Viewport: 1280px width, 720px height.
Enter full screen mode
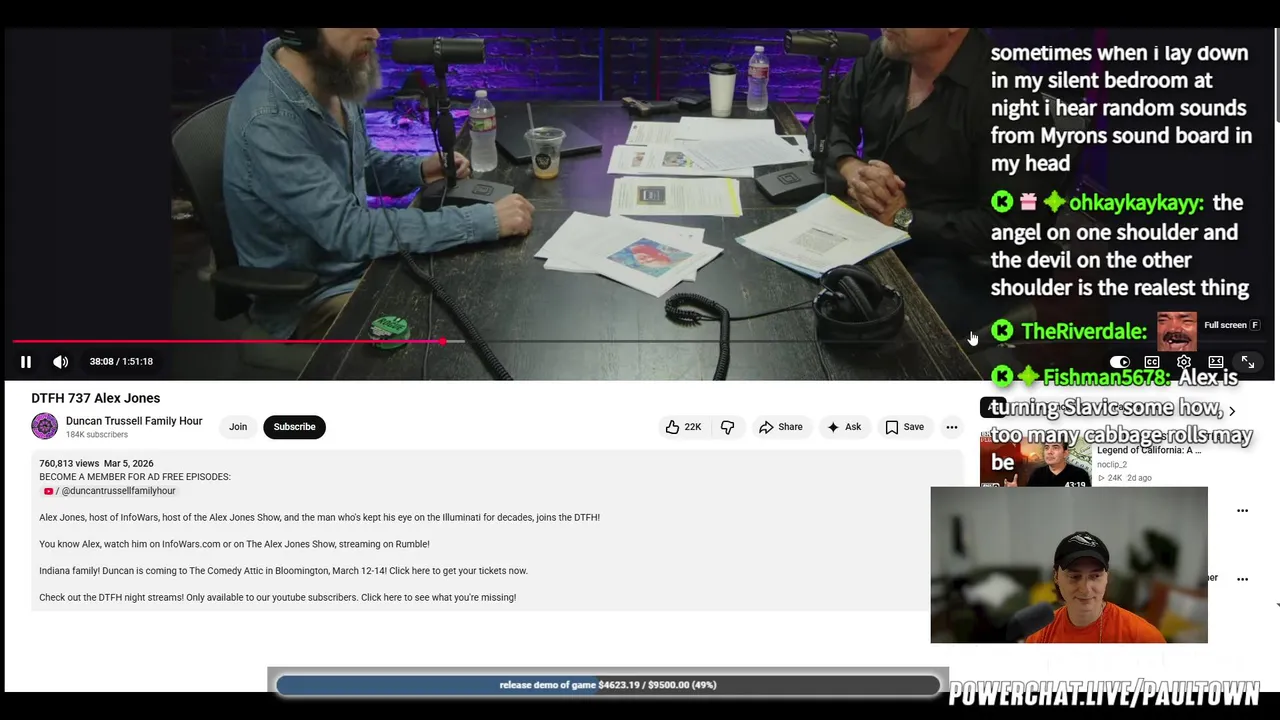[x=1248, y=362]
